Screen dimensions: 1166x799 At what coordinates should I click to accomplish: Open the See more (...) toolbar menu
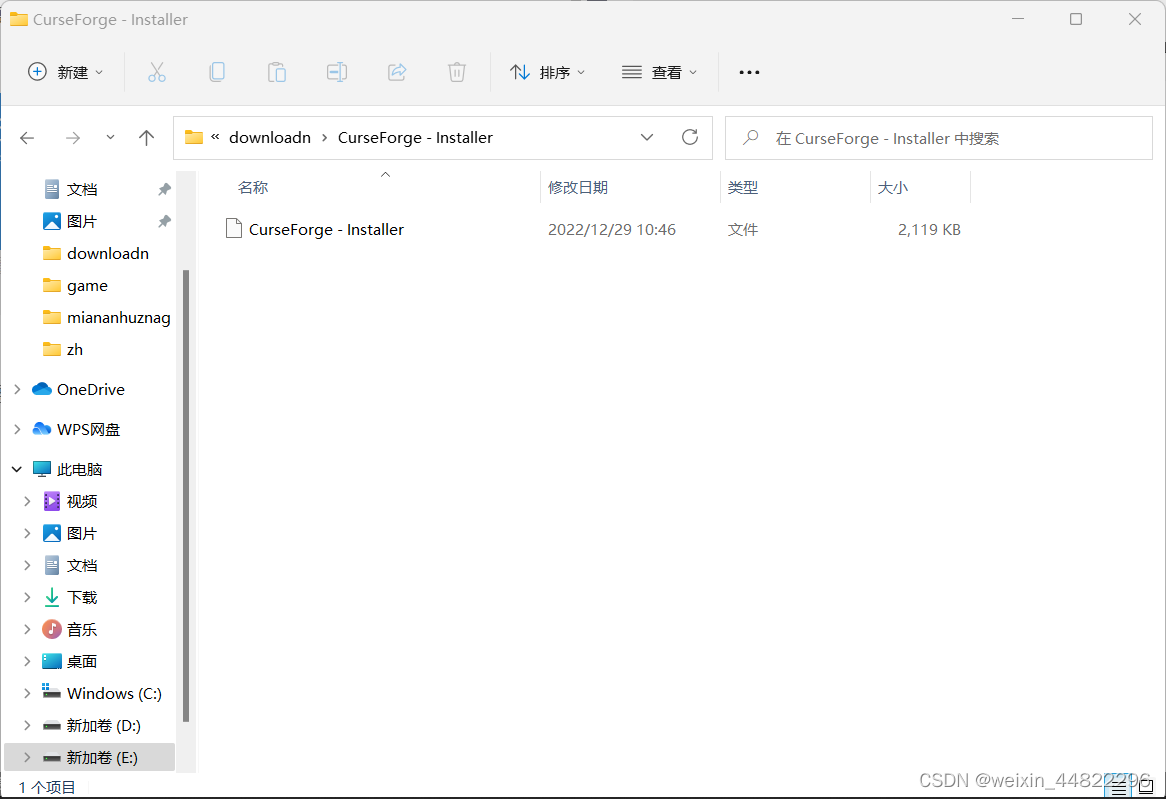coord(749,71)
